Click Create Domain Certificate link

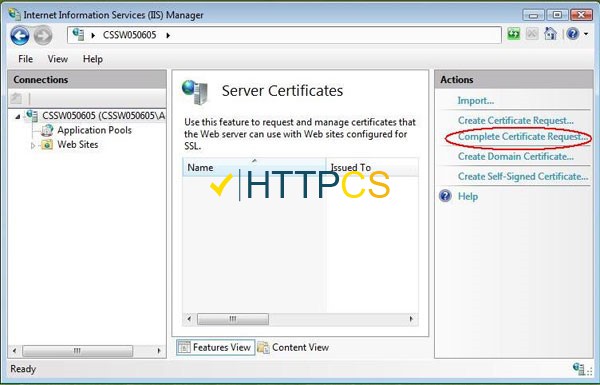pyautogui.click(x=516, y=157)
